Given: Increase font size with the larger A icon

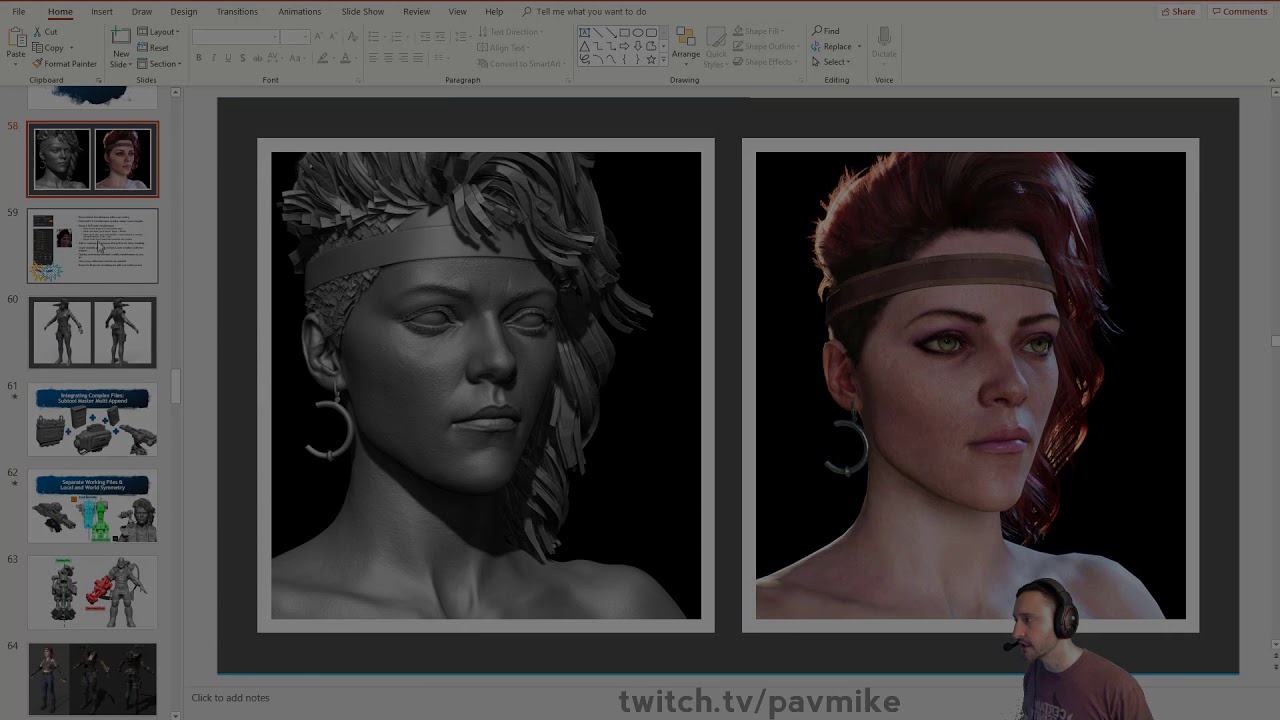Looking at the screenshot, I should point(319,37).
